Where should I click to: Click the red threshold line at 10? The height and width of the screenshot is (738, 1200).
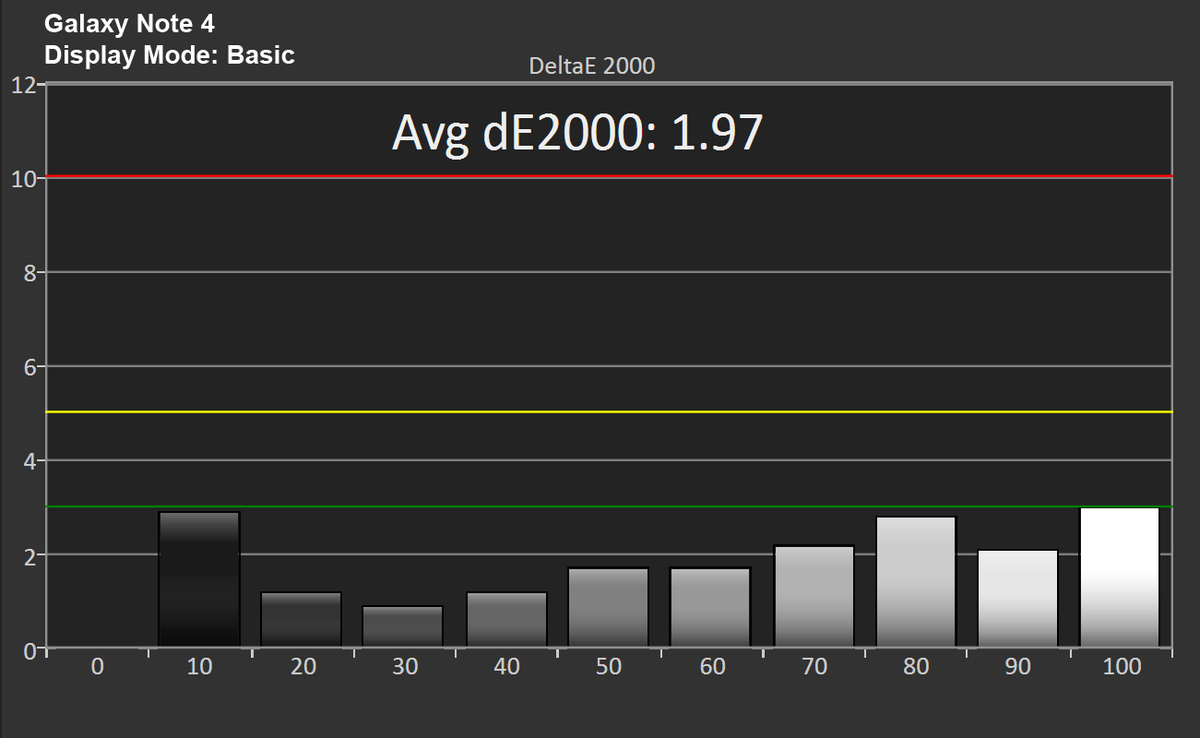pyautogui.click(x=607, y=177)
